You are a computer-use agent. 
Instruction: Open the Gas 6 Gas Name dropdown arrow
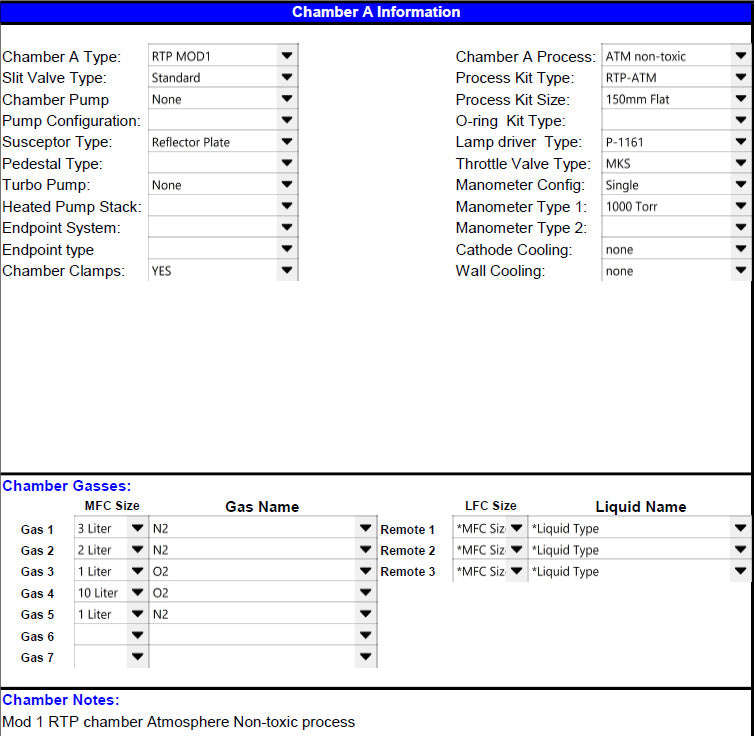[365, 635]
